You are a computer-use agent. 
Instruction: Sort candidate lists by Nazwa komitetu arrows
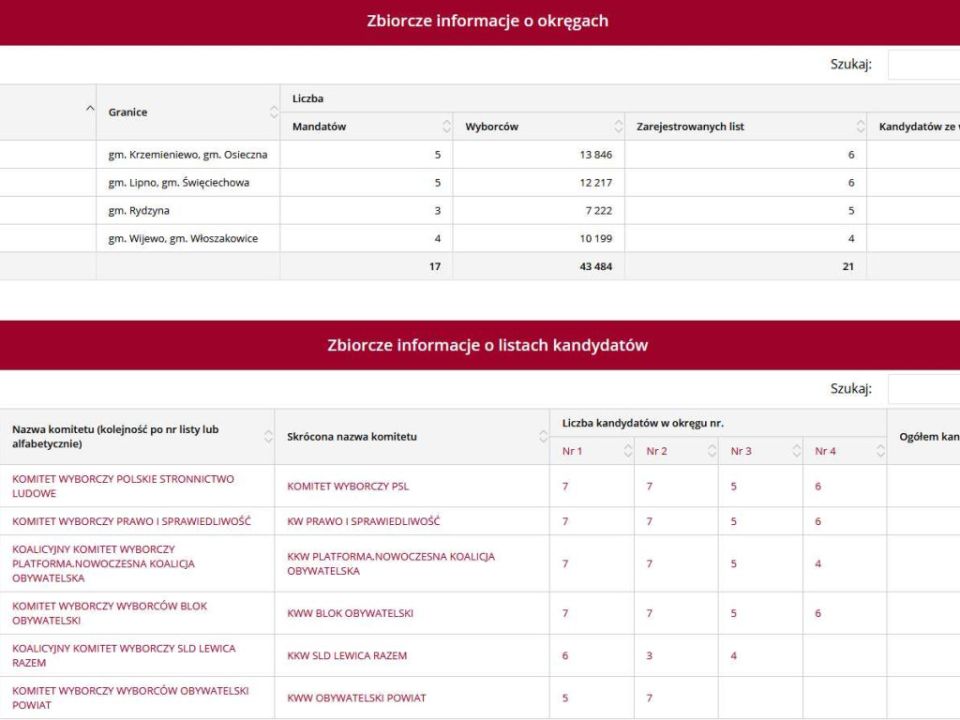pyautogui.click(x=268, y=437)
